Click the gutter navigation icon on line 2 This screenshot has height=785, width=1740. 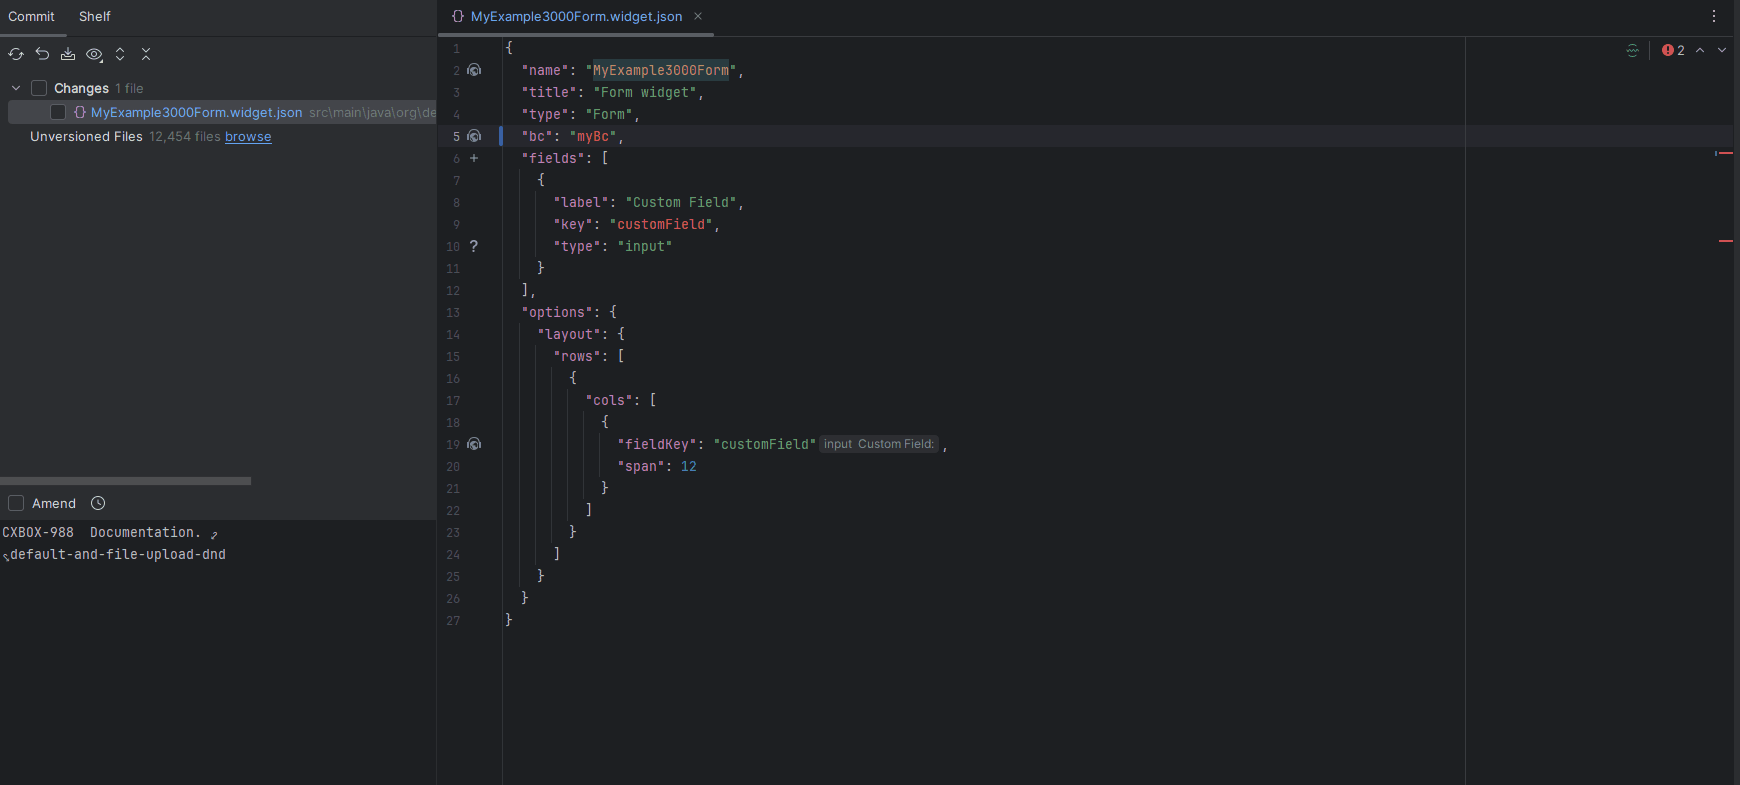click(474, 70)
